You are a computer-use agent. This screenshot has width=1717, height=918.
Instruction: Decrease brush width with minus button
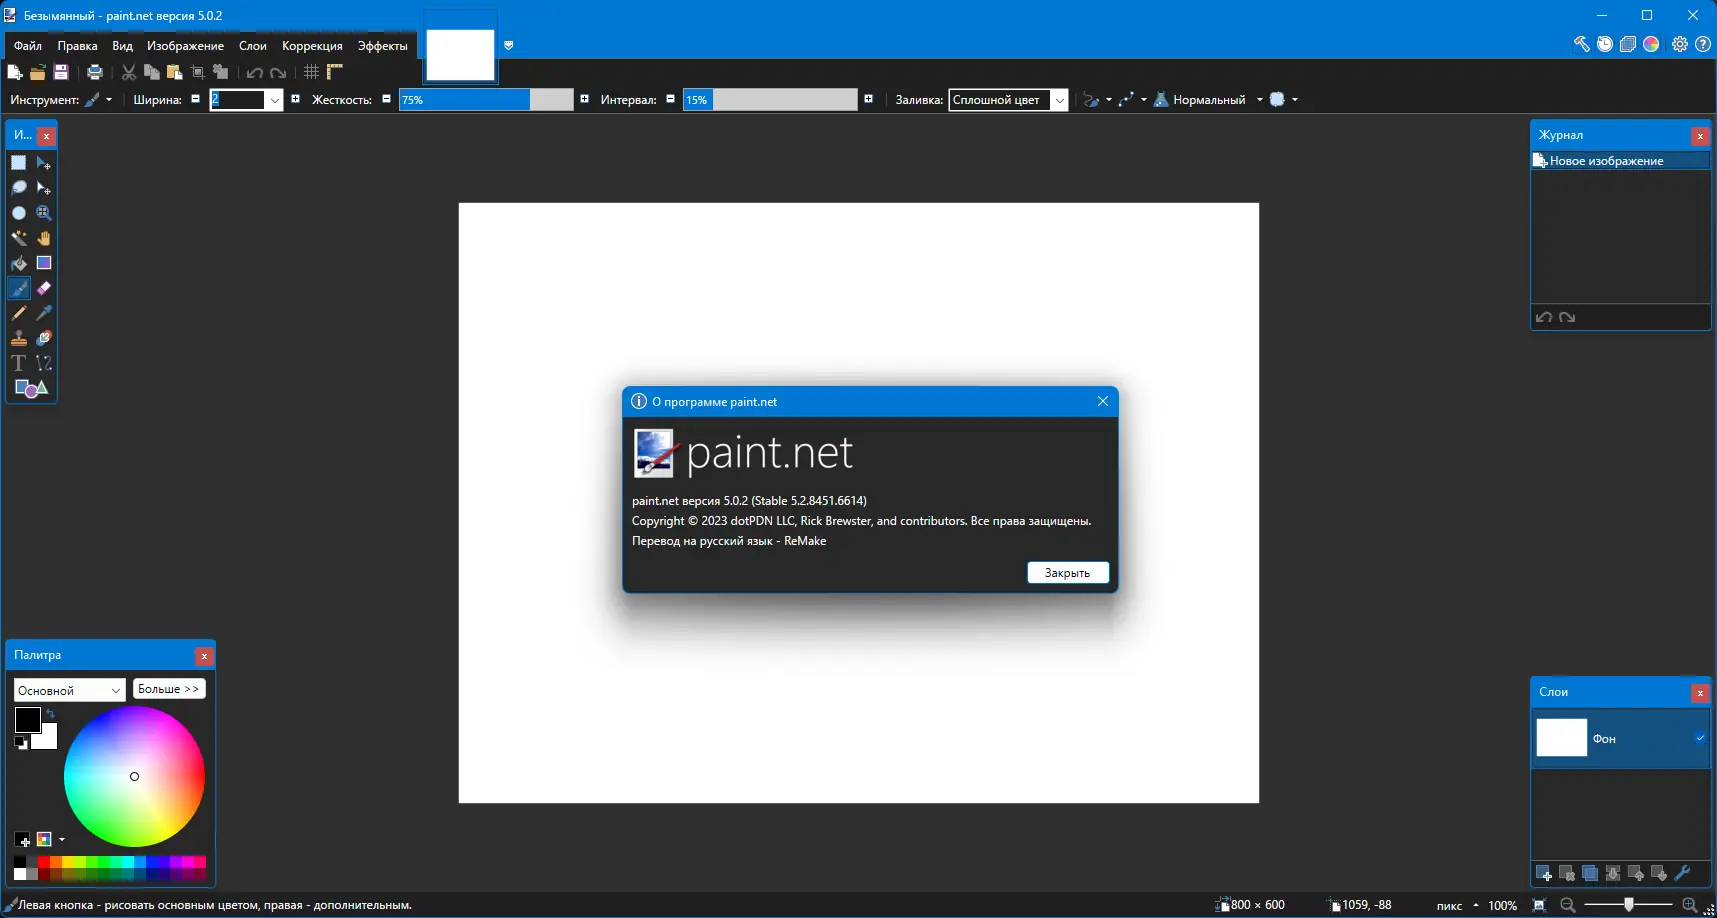195,99
